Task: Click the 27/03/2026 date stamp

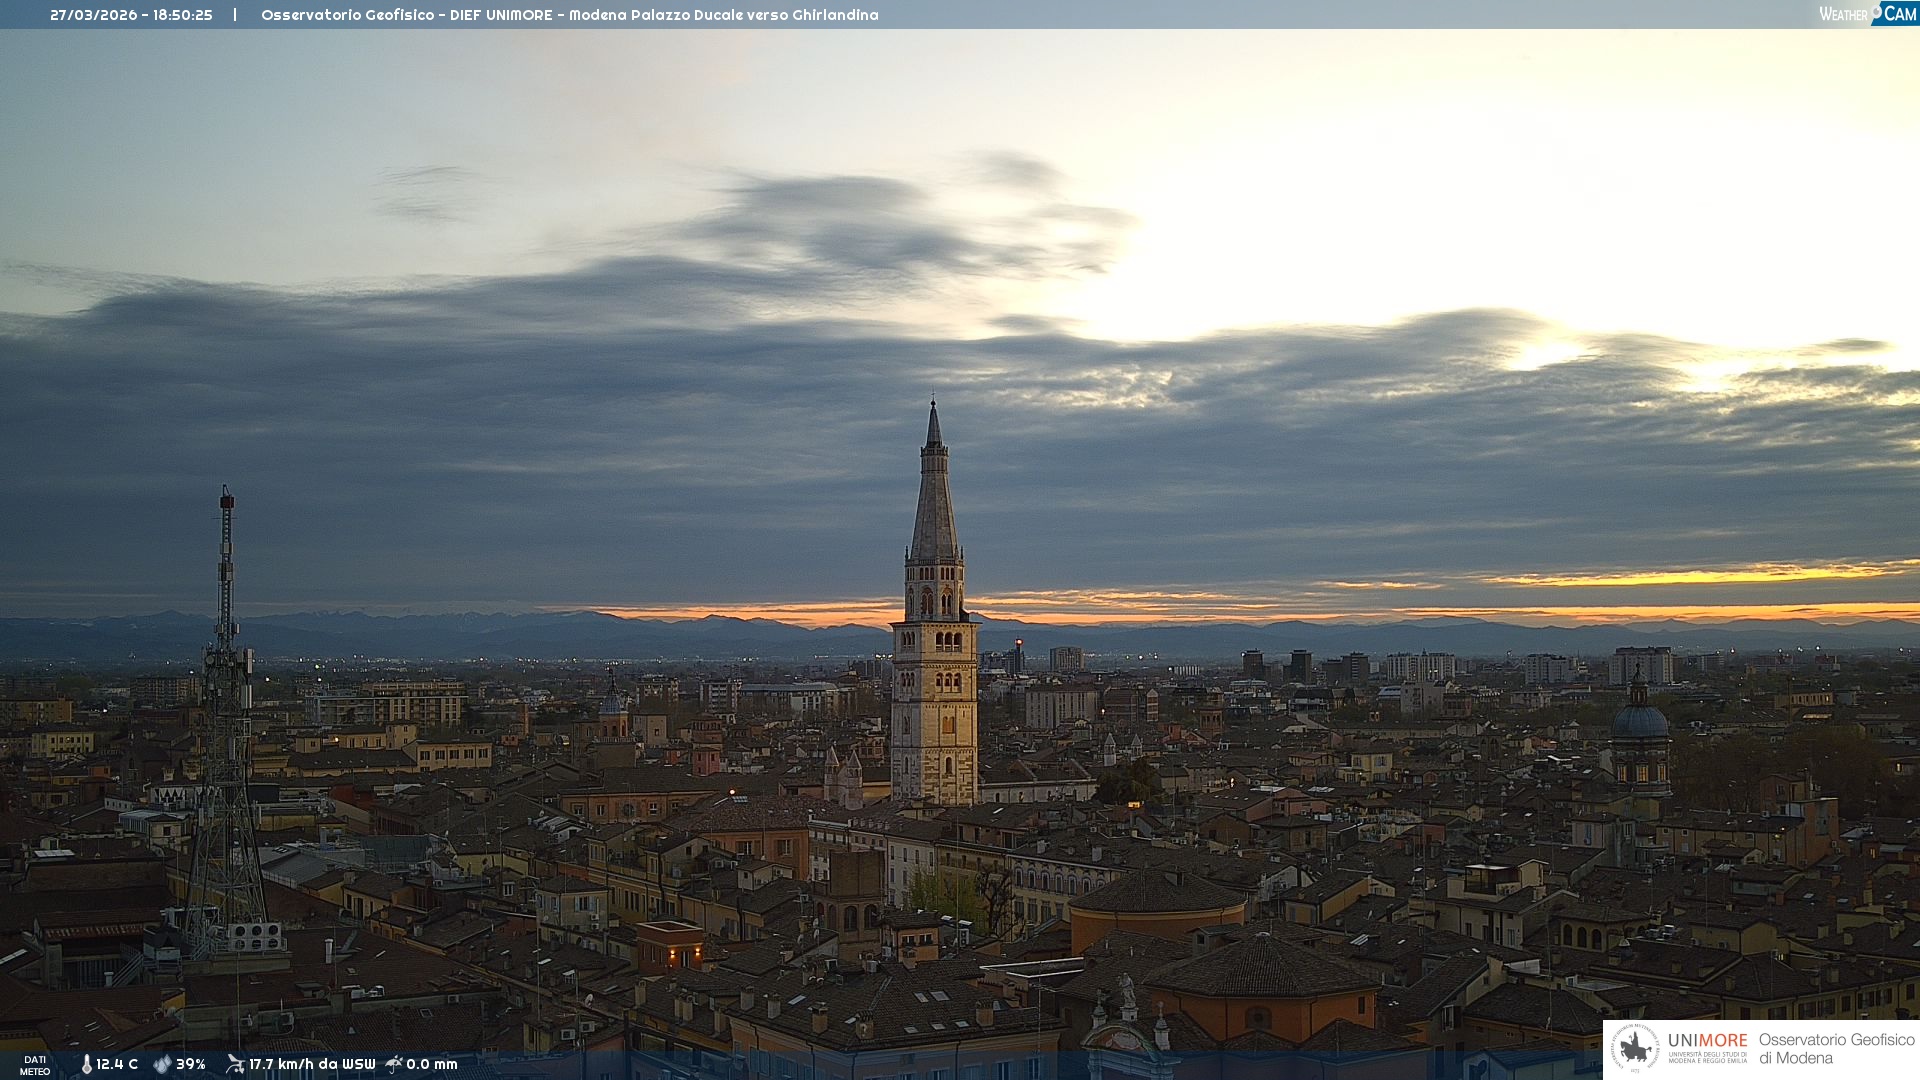Action: 94,15
